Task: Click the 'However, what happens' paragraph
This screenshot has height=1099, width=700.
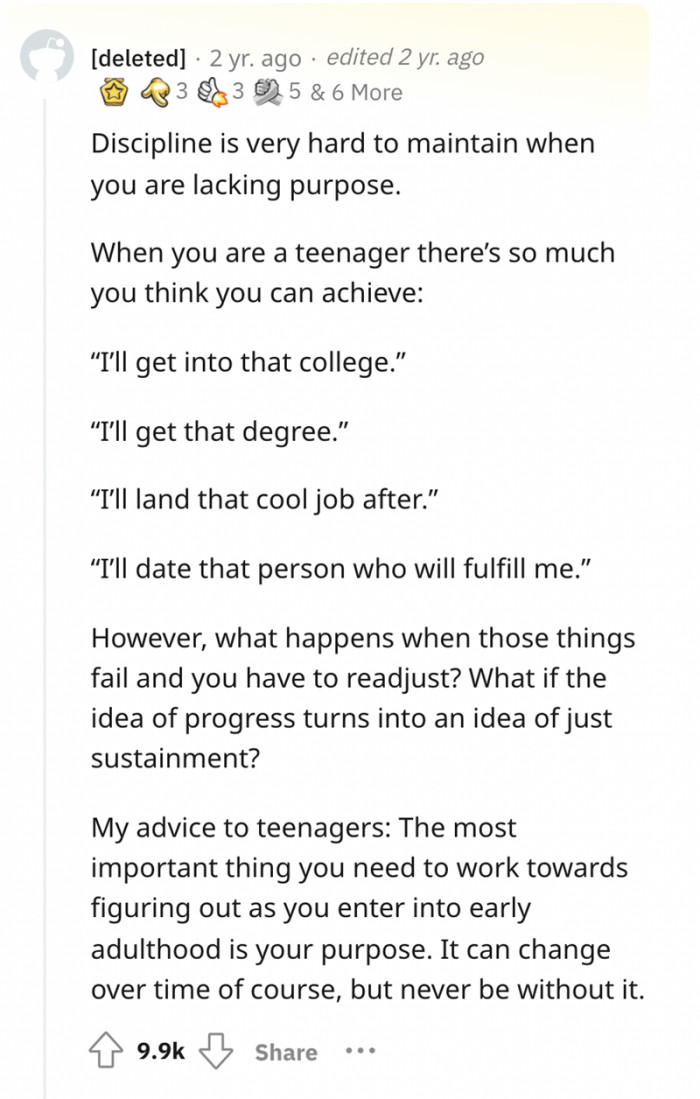Action: (363, 698)
